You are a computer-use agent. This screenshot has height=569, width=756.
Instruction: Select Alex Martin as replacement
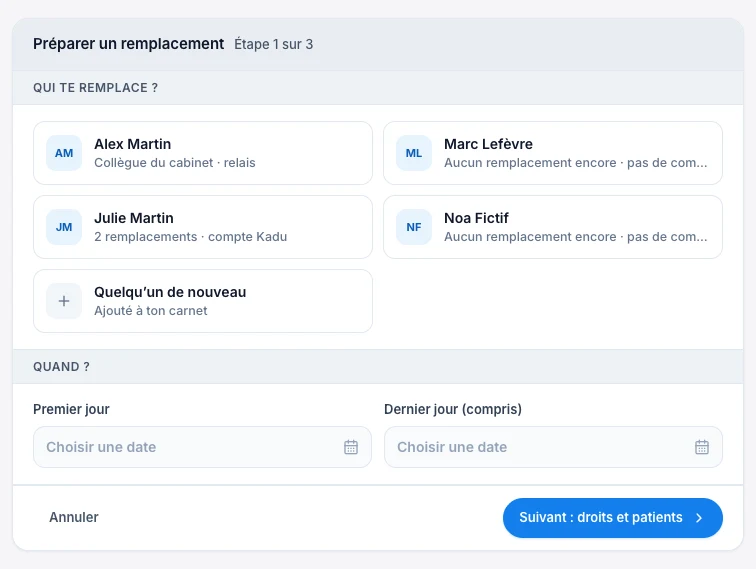click(x=203, y=153)
